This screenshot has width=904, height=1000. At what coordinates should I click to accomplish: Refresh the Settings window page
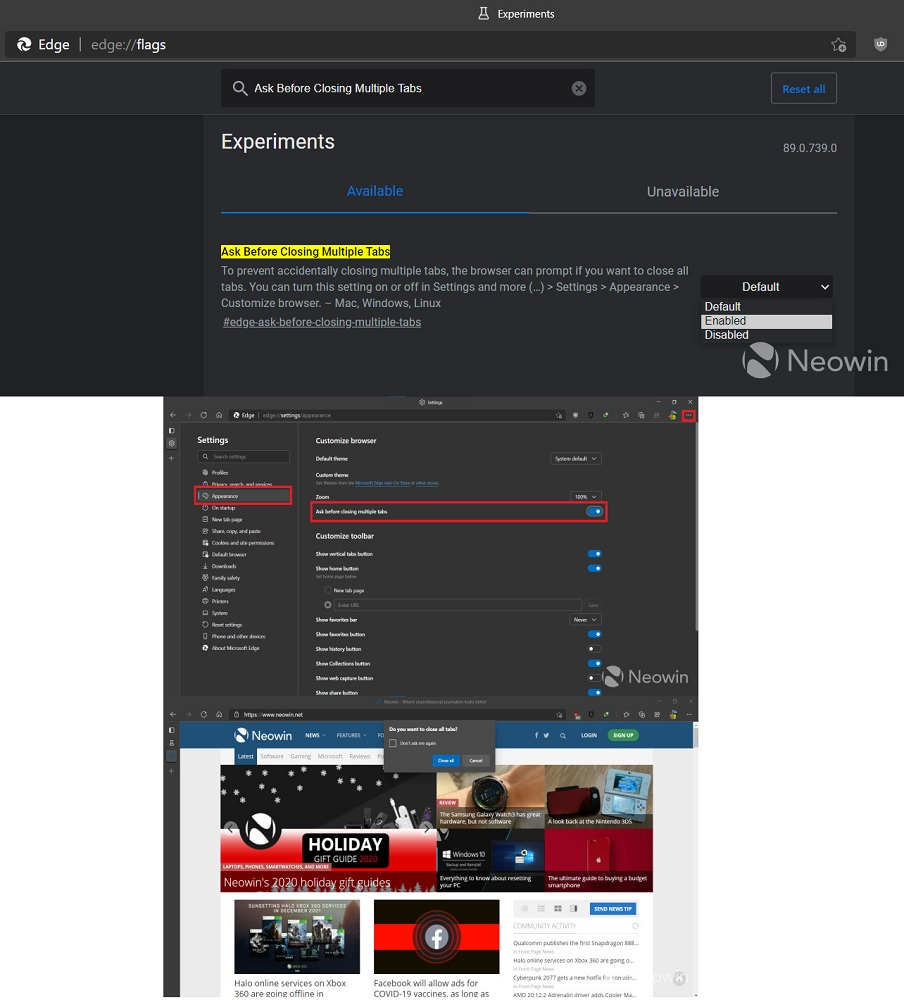[204, 415]
